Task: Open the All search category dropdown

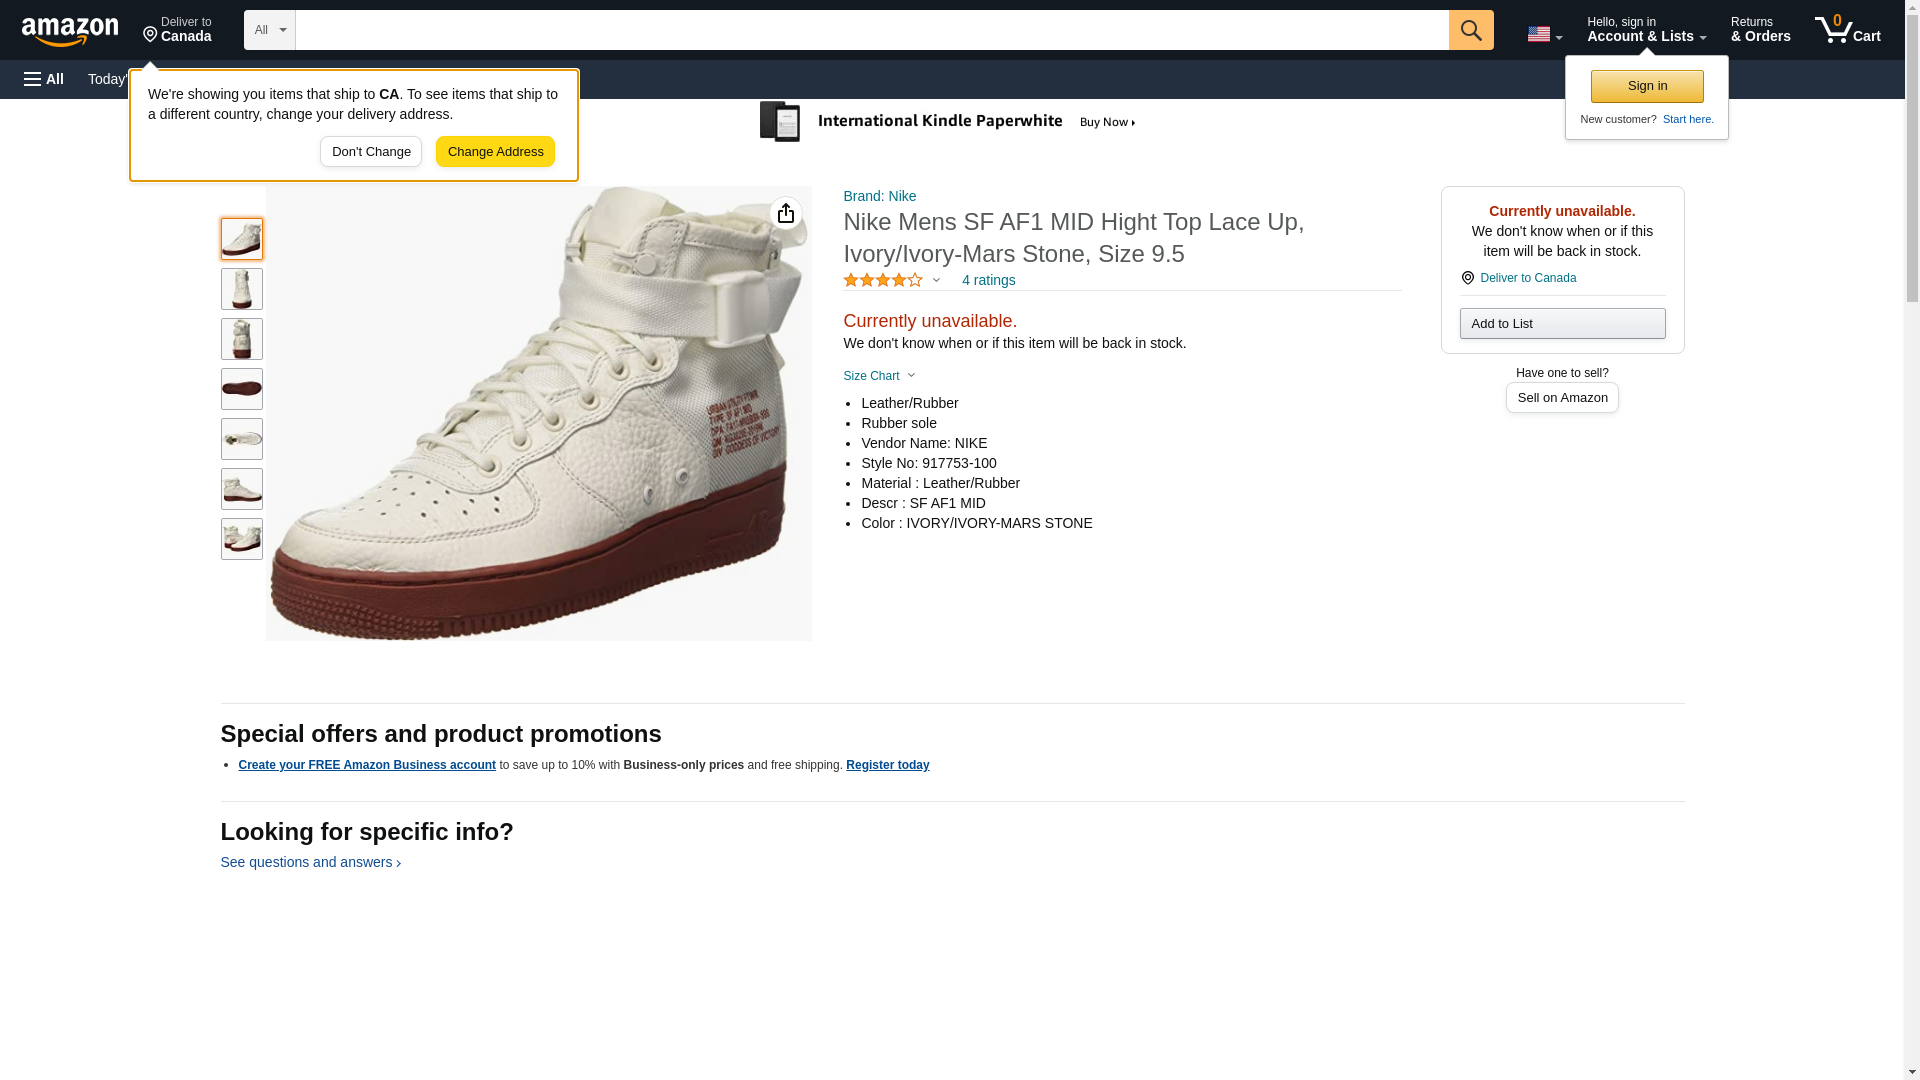Action: point(269,30)
